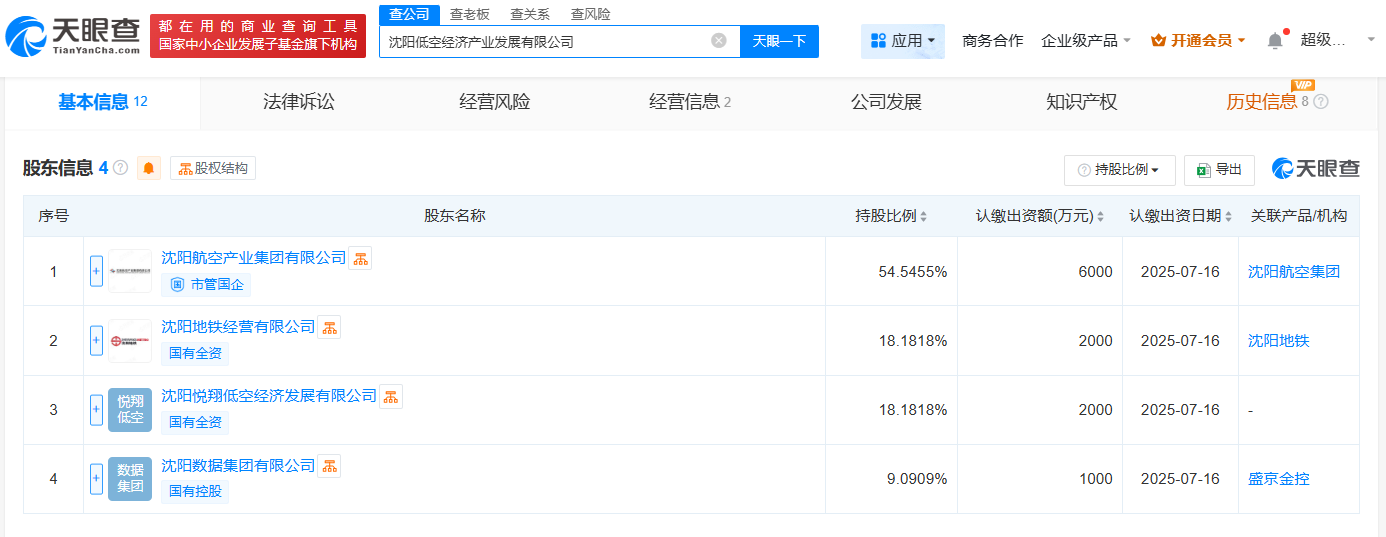
Task: Open the 应用 apps dropdown
Action: click(902, 41)
